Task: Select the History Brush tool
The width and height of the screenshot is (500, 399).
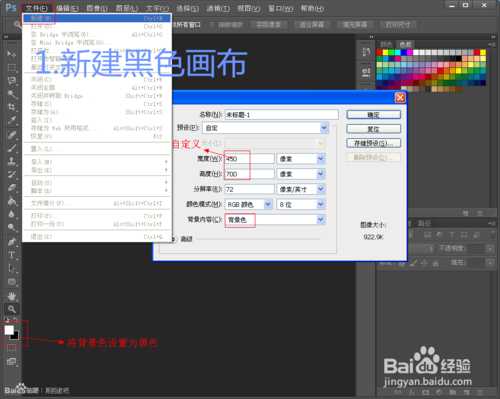Action: (11, 174)
